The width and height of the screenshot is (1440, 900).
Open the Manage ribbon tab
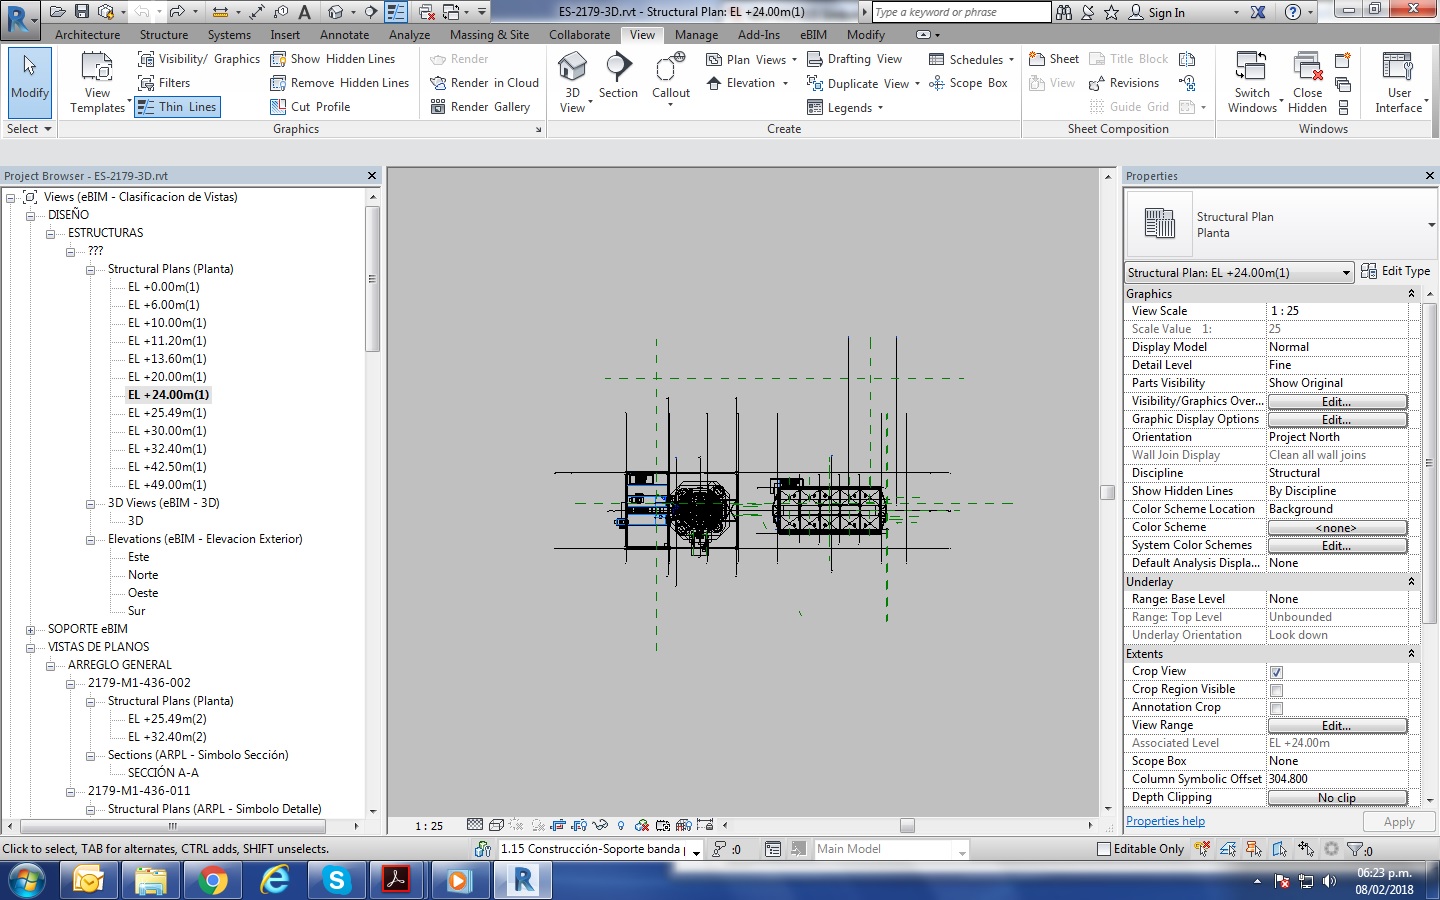pyautogui.click(x=696, y=34)
